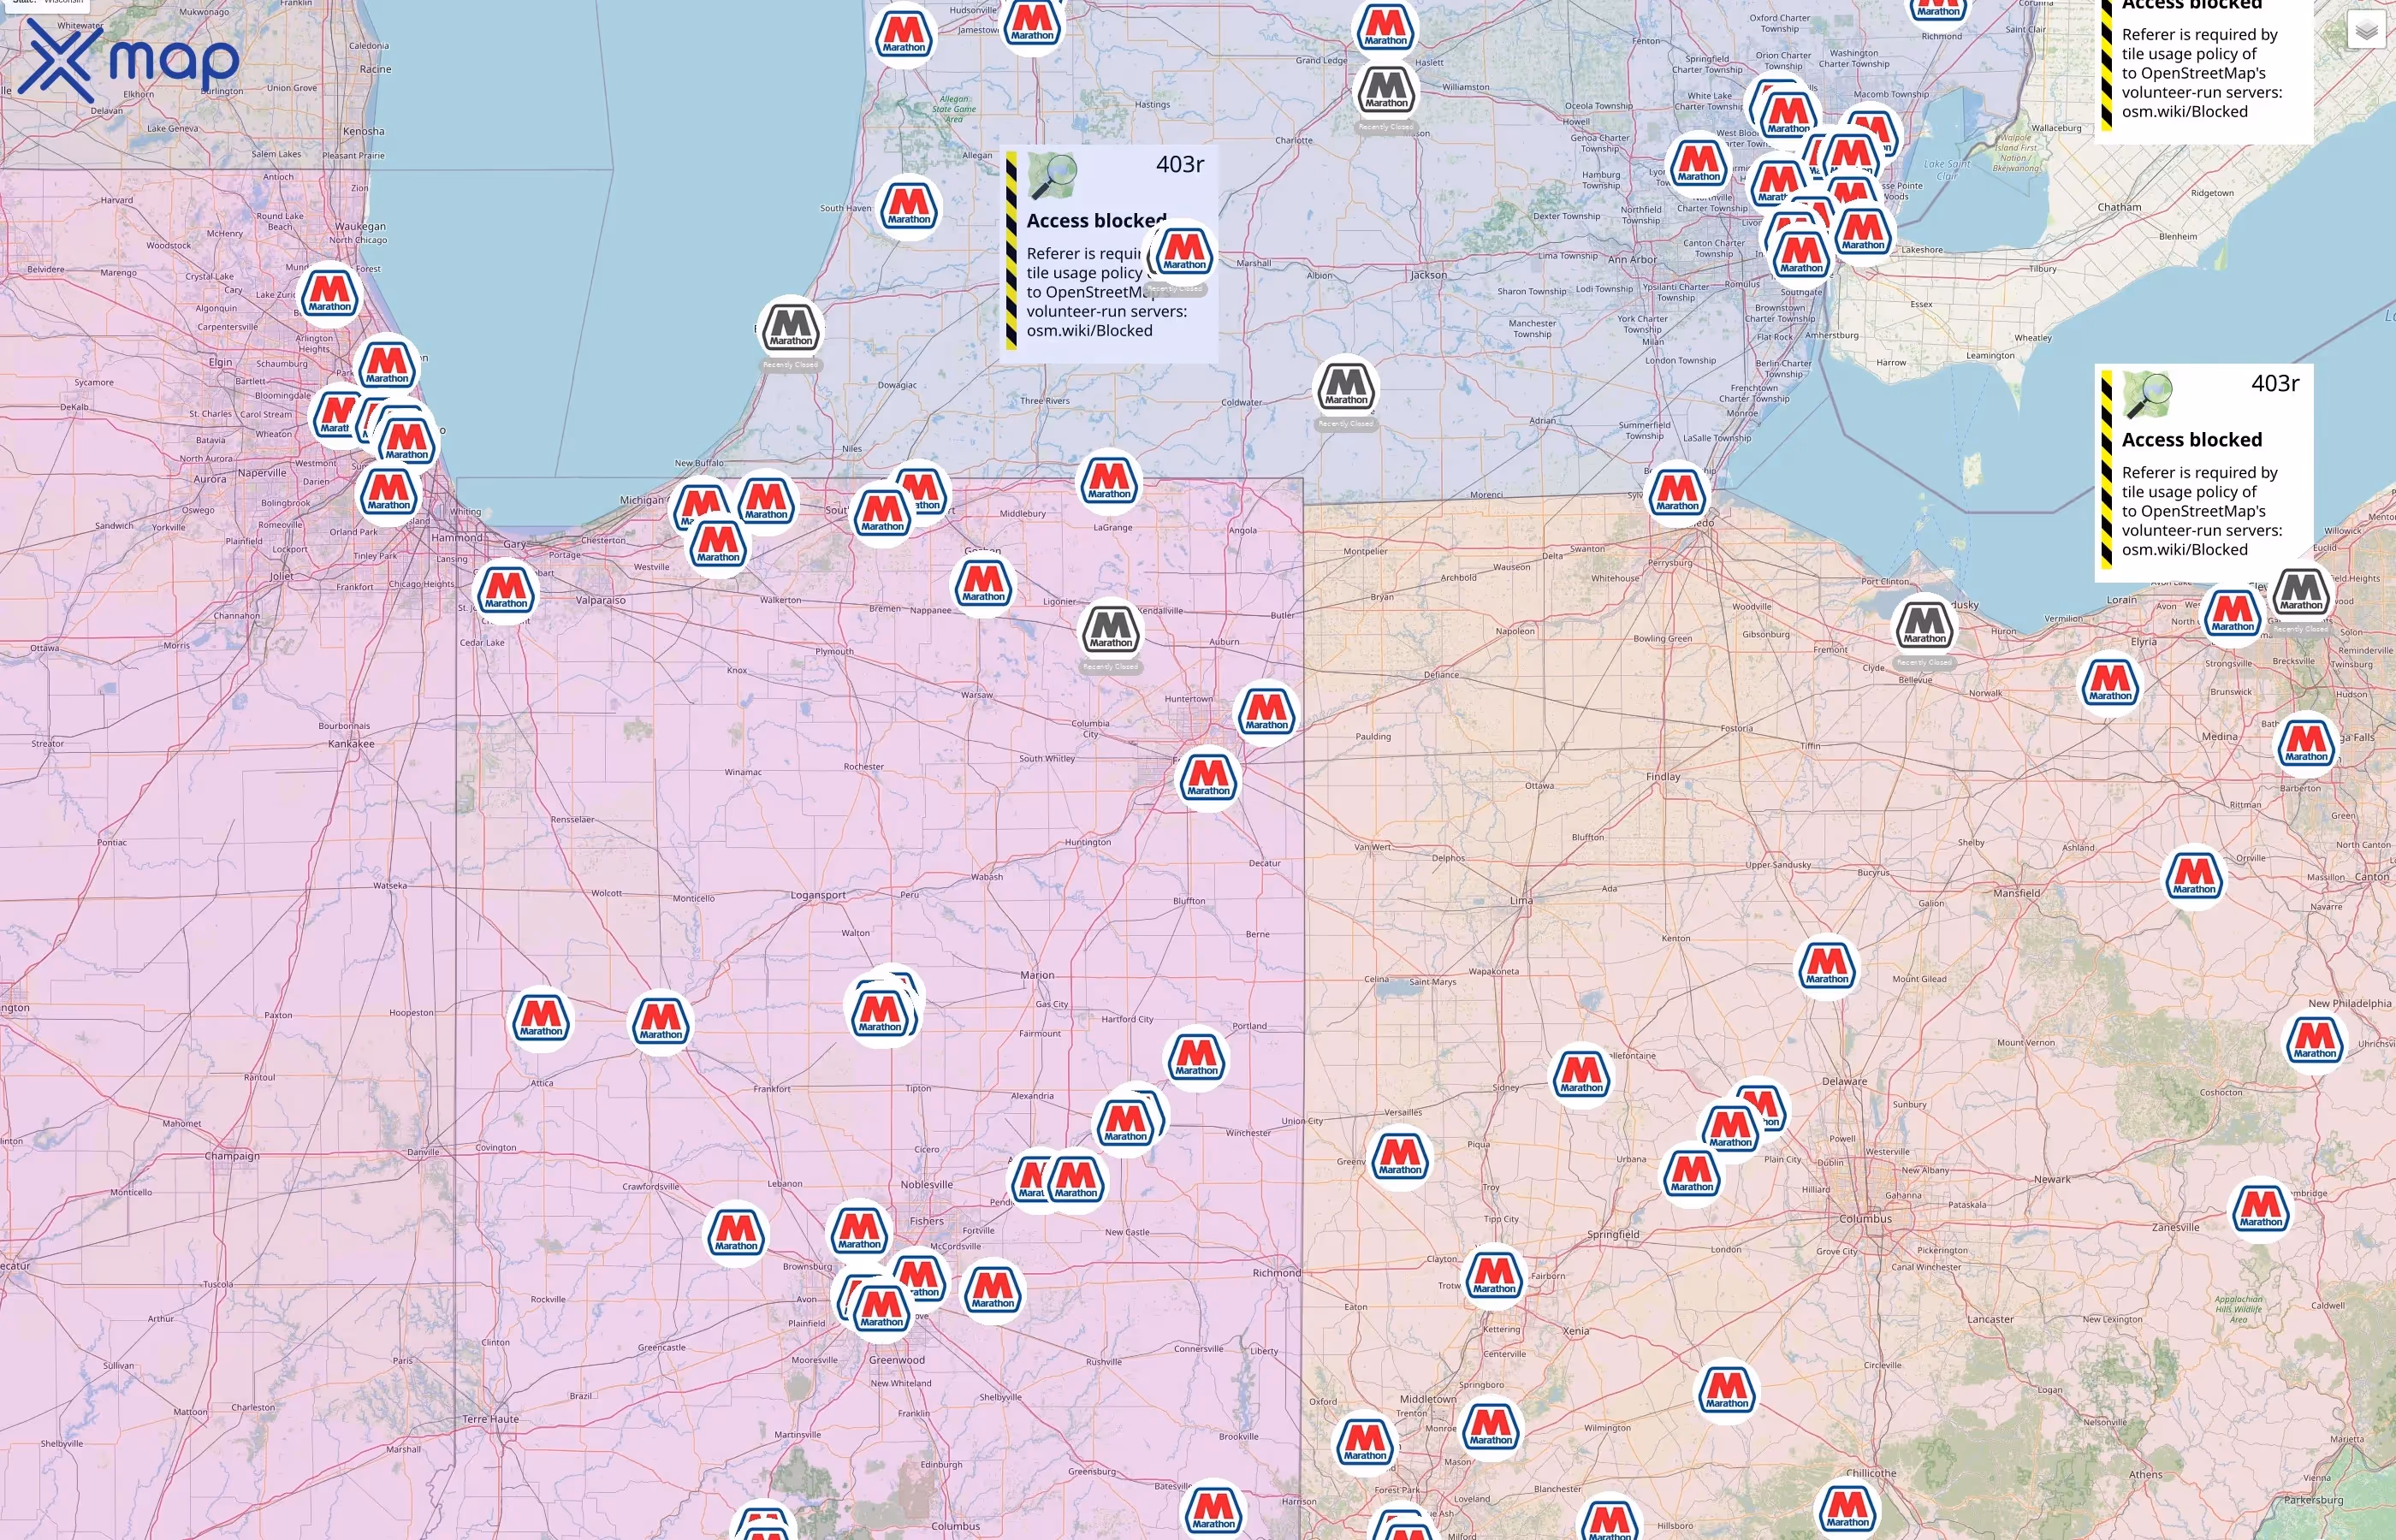Select Marathon marker near Mansfield
2396x1540 pixels.
tap(2194, 877)
